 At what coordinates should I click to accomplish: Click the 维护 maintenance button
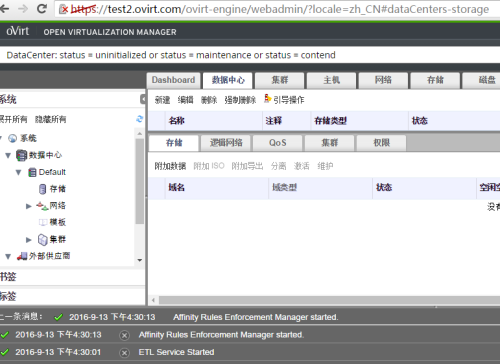pos(325,166)
